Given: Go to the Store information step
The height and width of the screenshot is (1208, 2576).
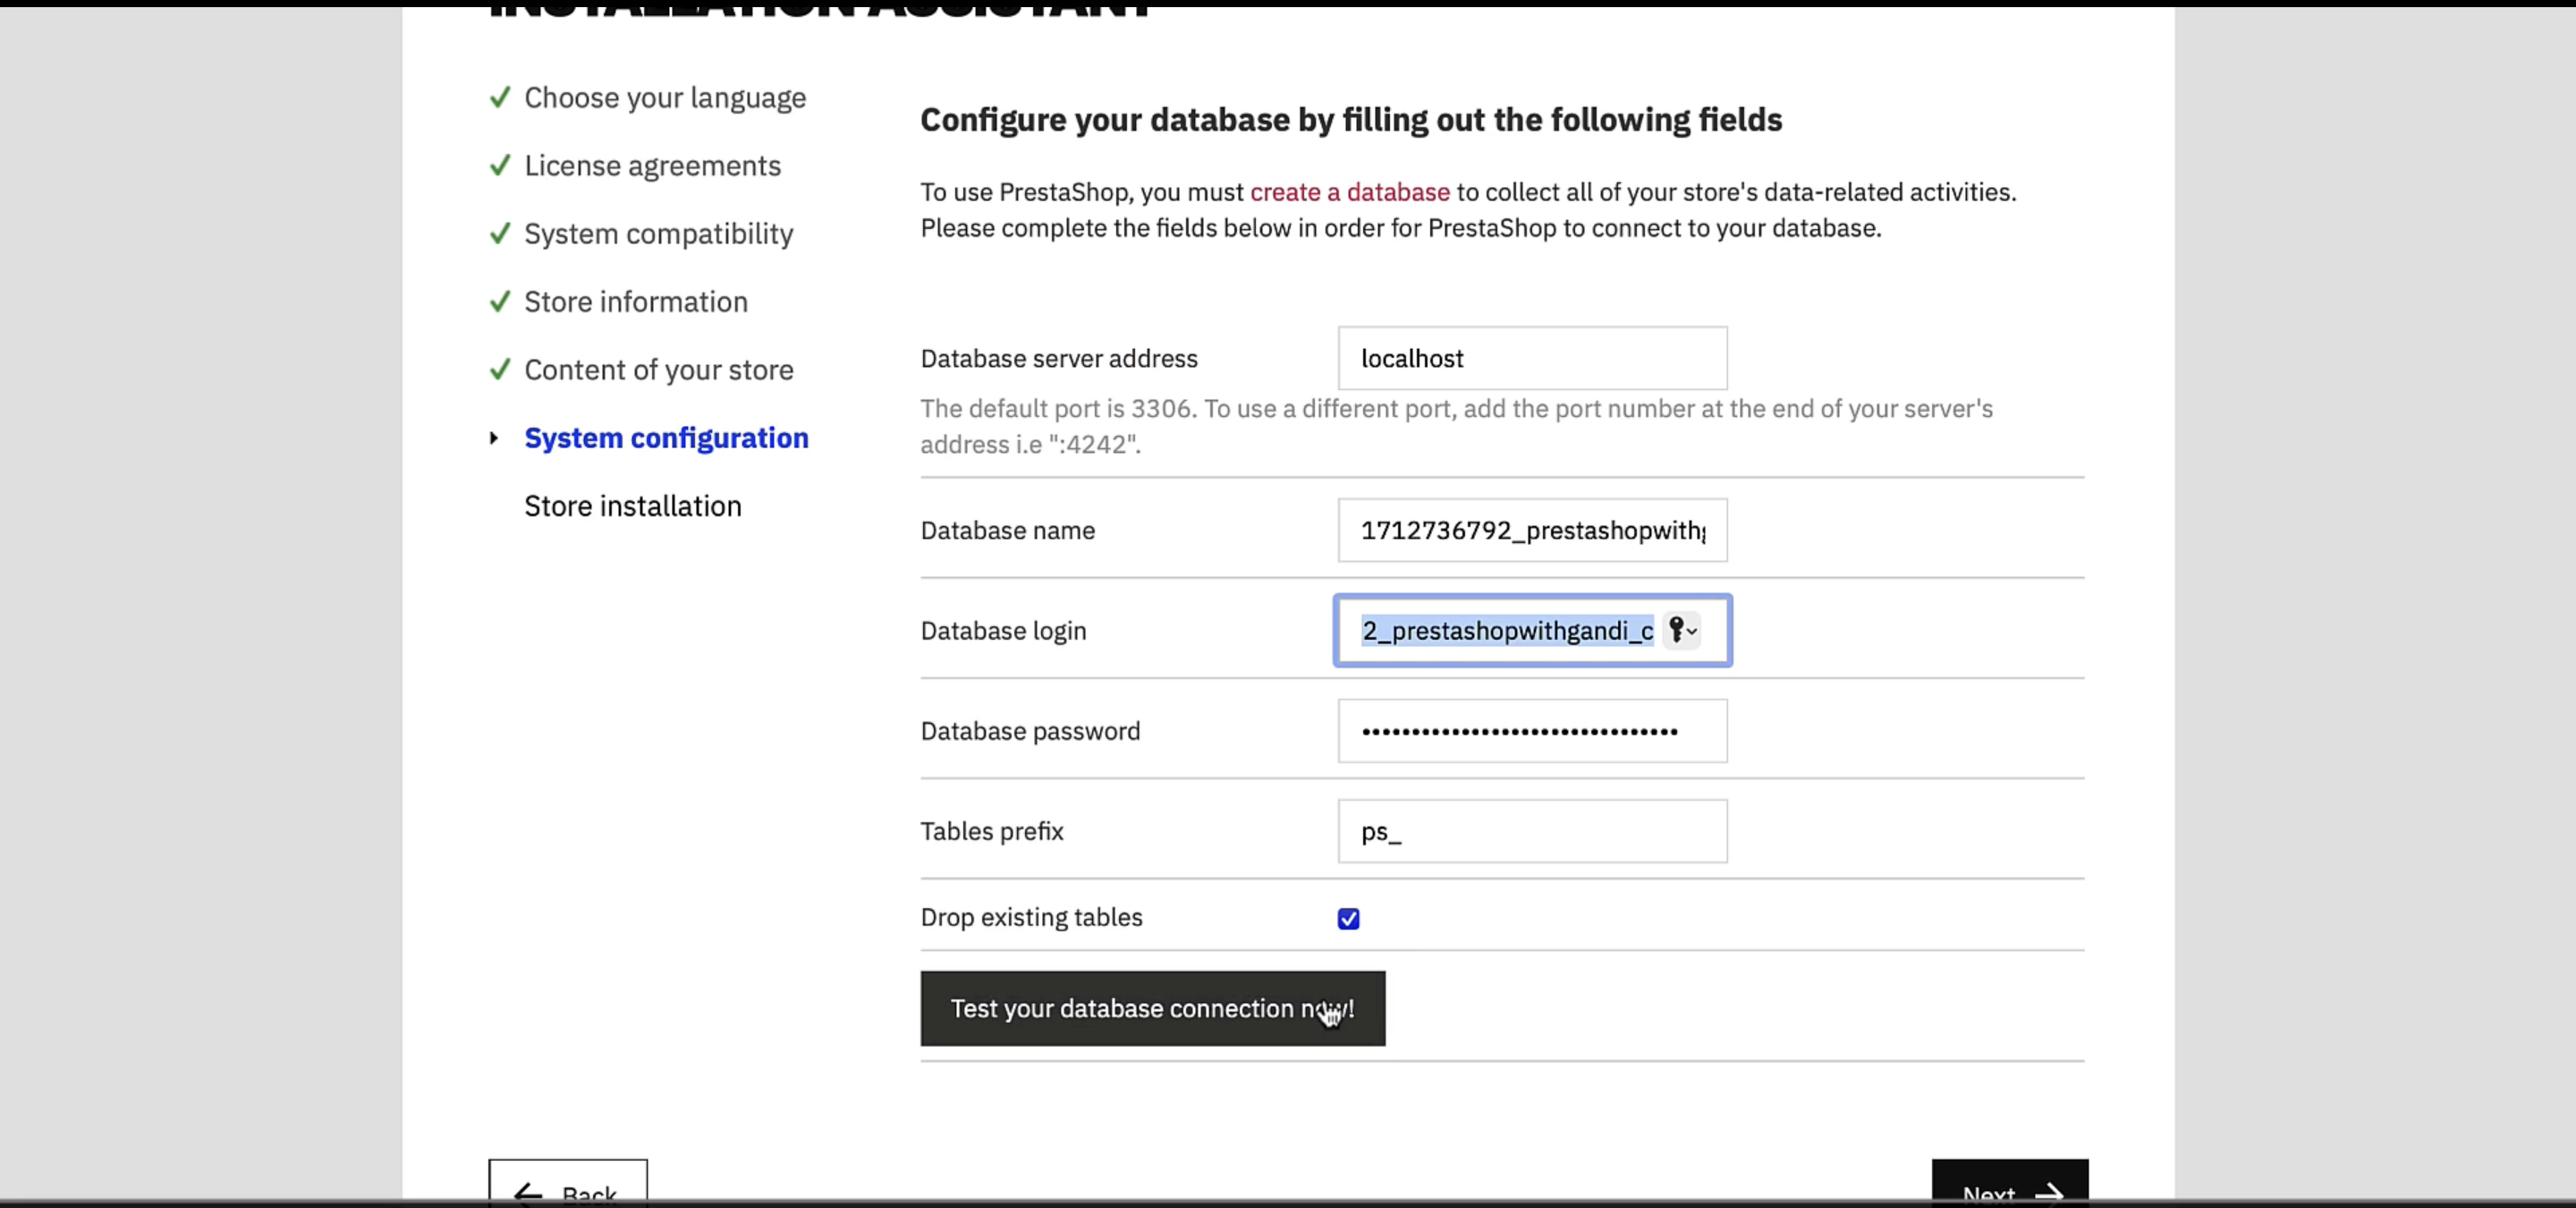Looking at the screenshot, I should pos(636,301).
